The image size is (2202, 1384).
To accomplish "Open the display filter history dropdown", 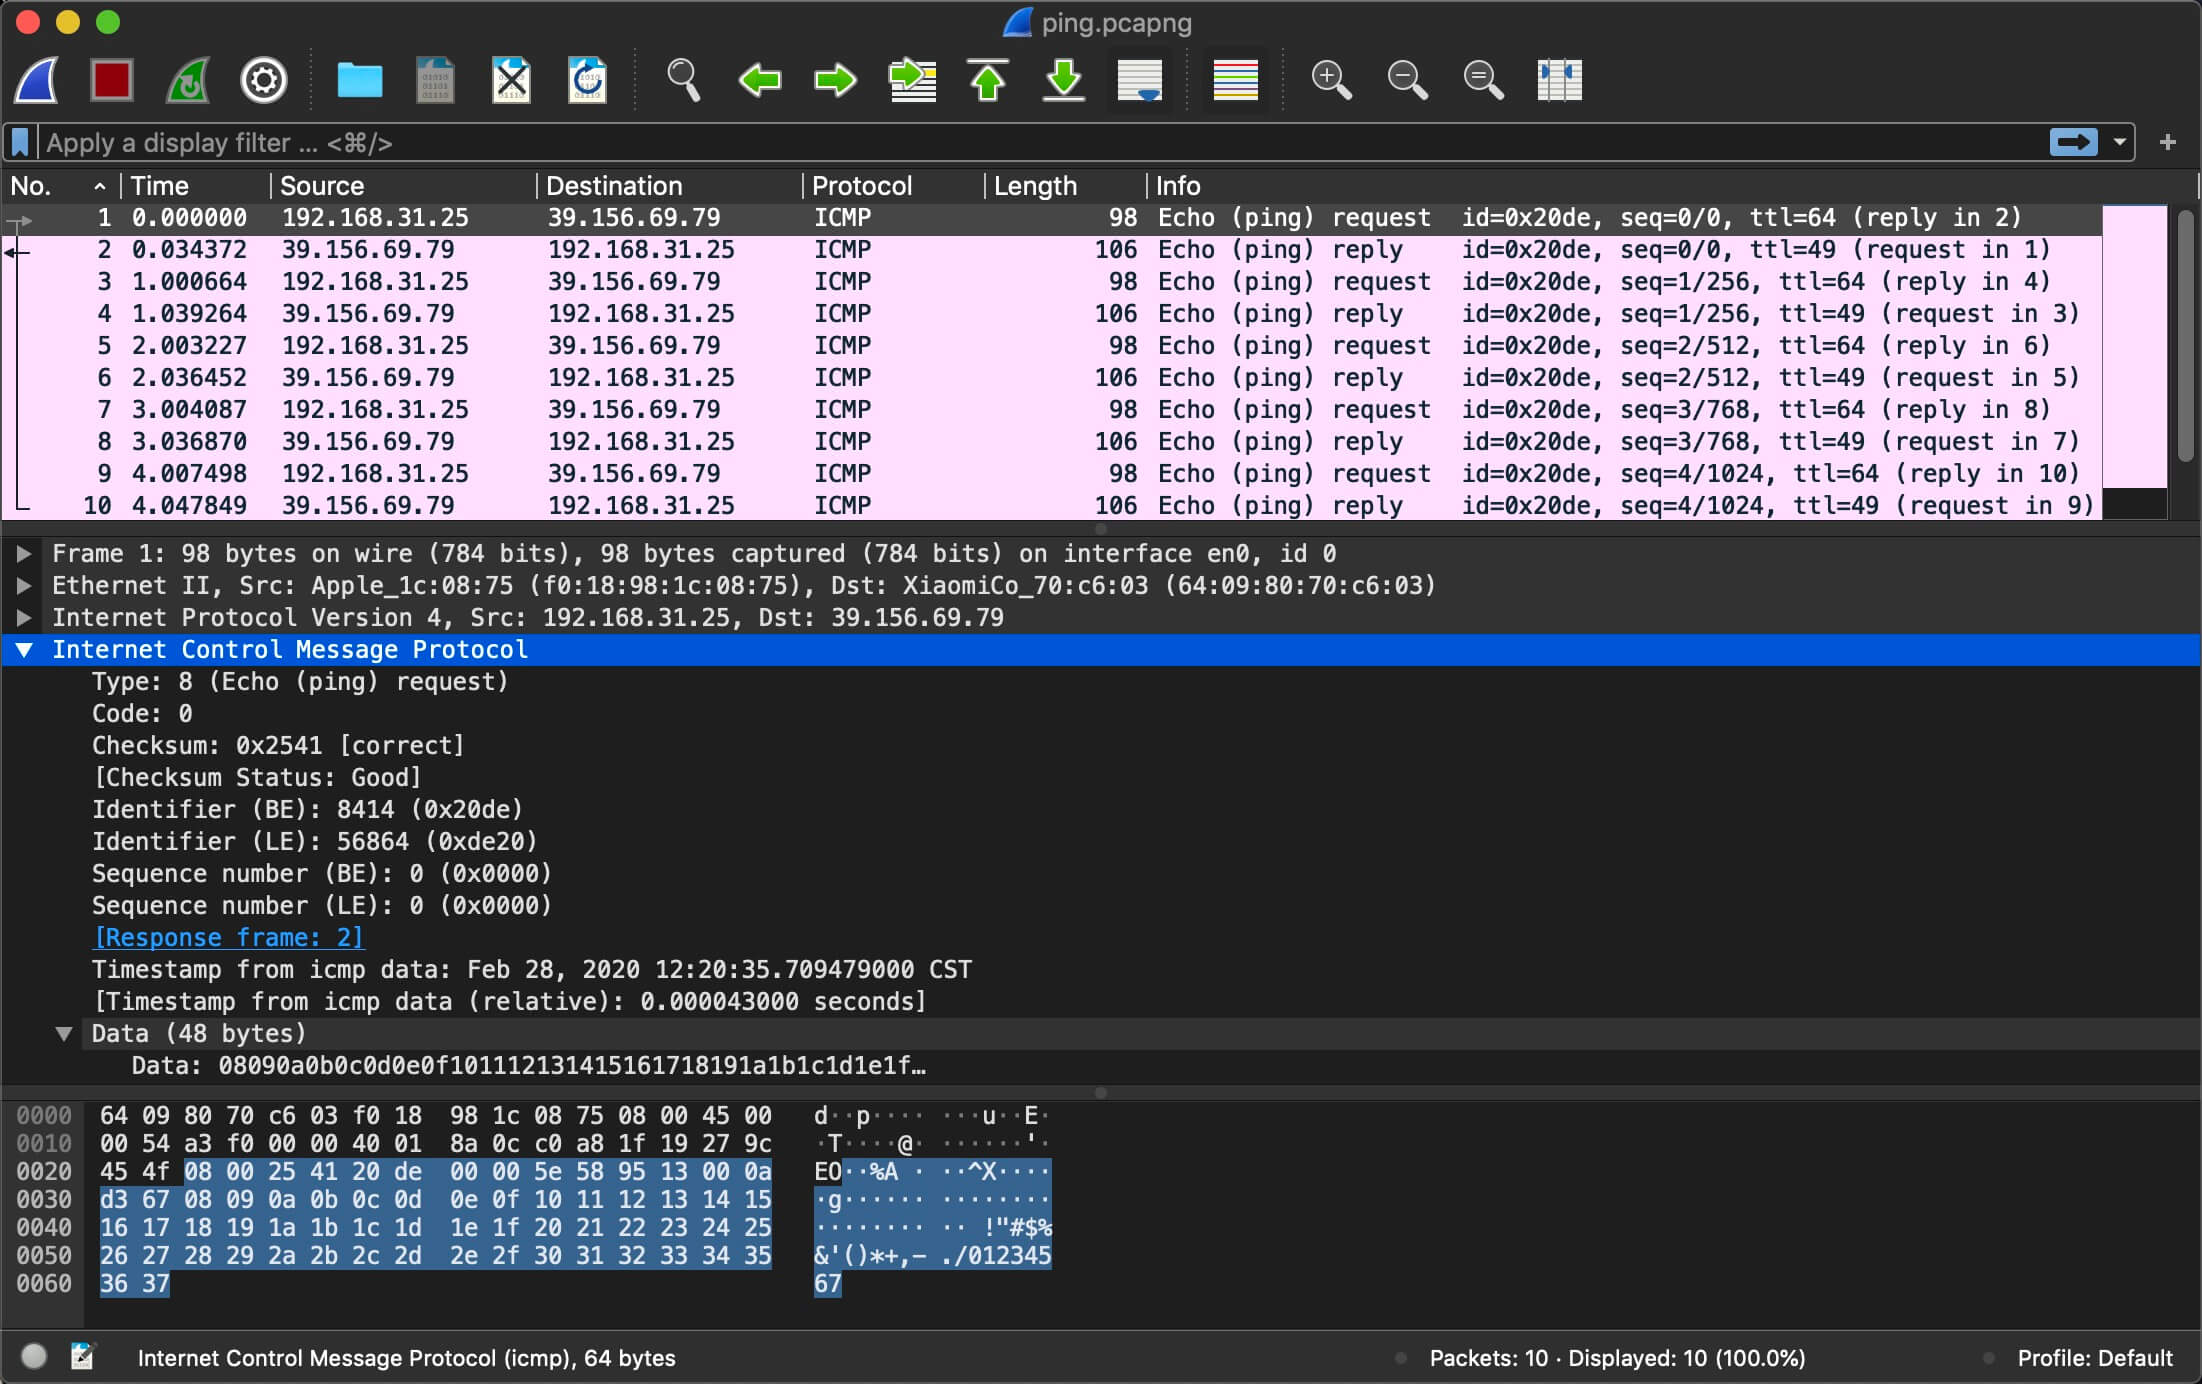I will point(2119,143).
